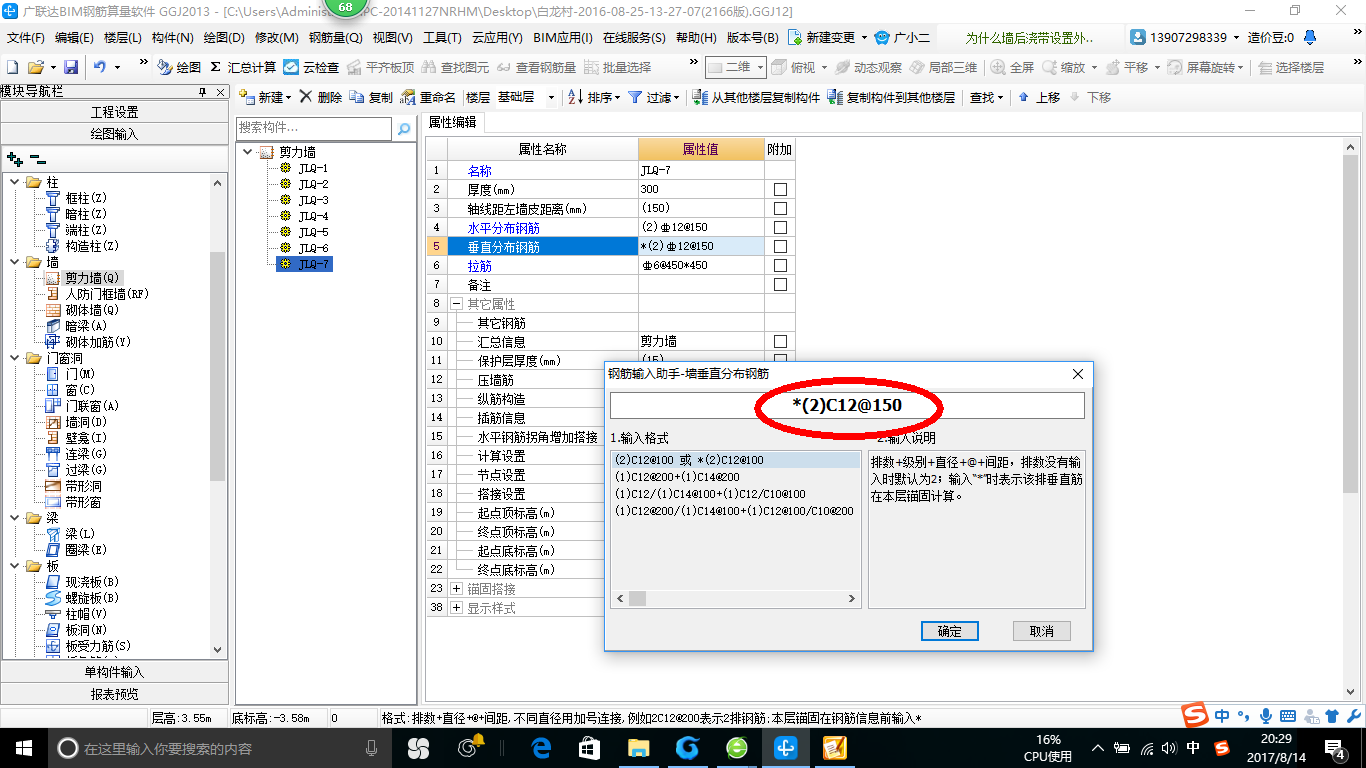Collapse the 梁 folder in navigation tree
Viewport: 1366px width, 768px height.
(15, 518)
